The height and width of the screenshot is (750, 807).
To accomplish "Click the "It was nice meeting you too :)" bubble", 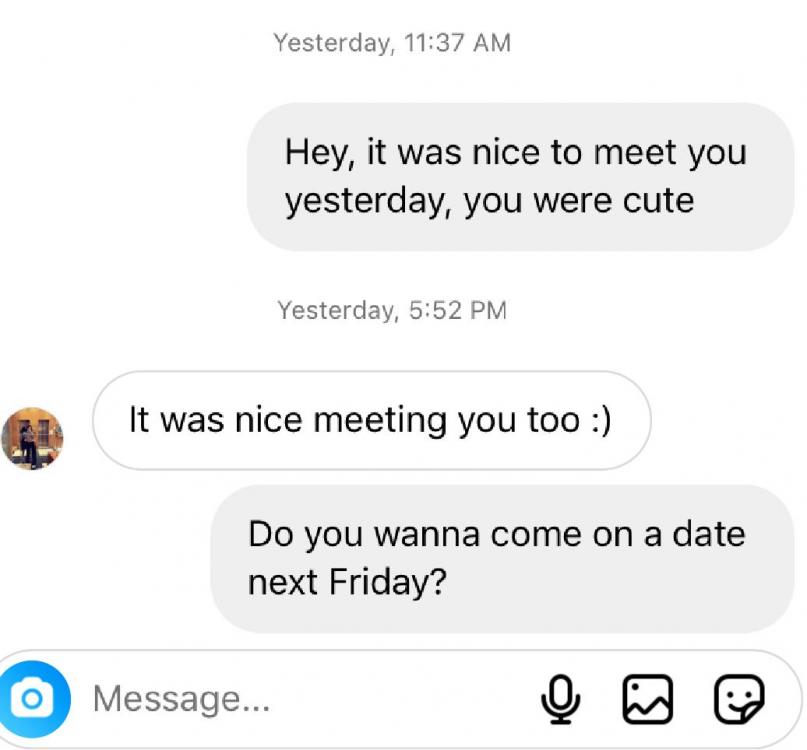I will tap(371, 420).
